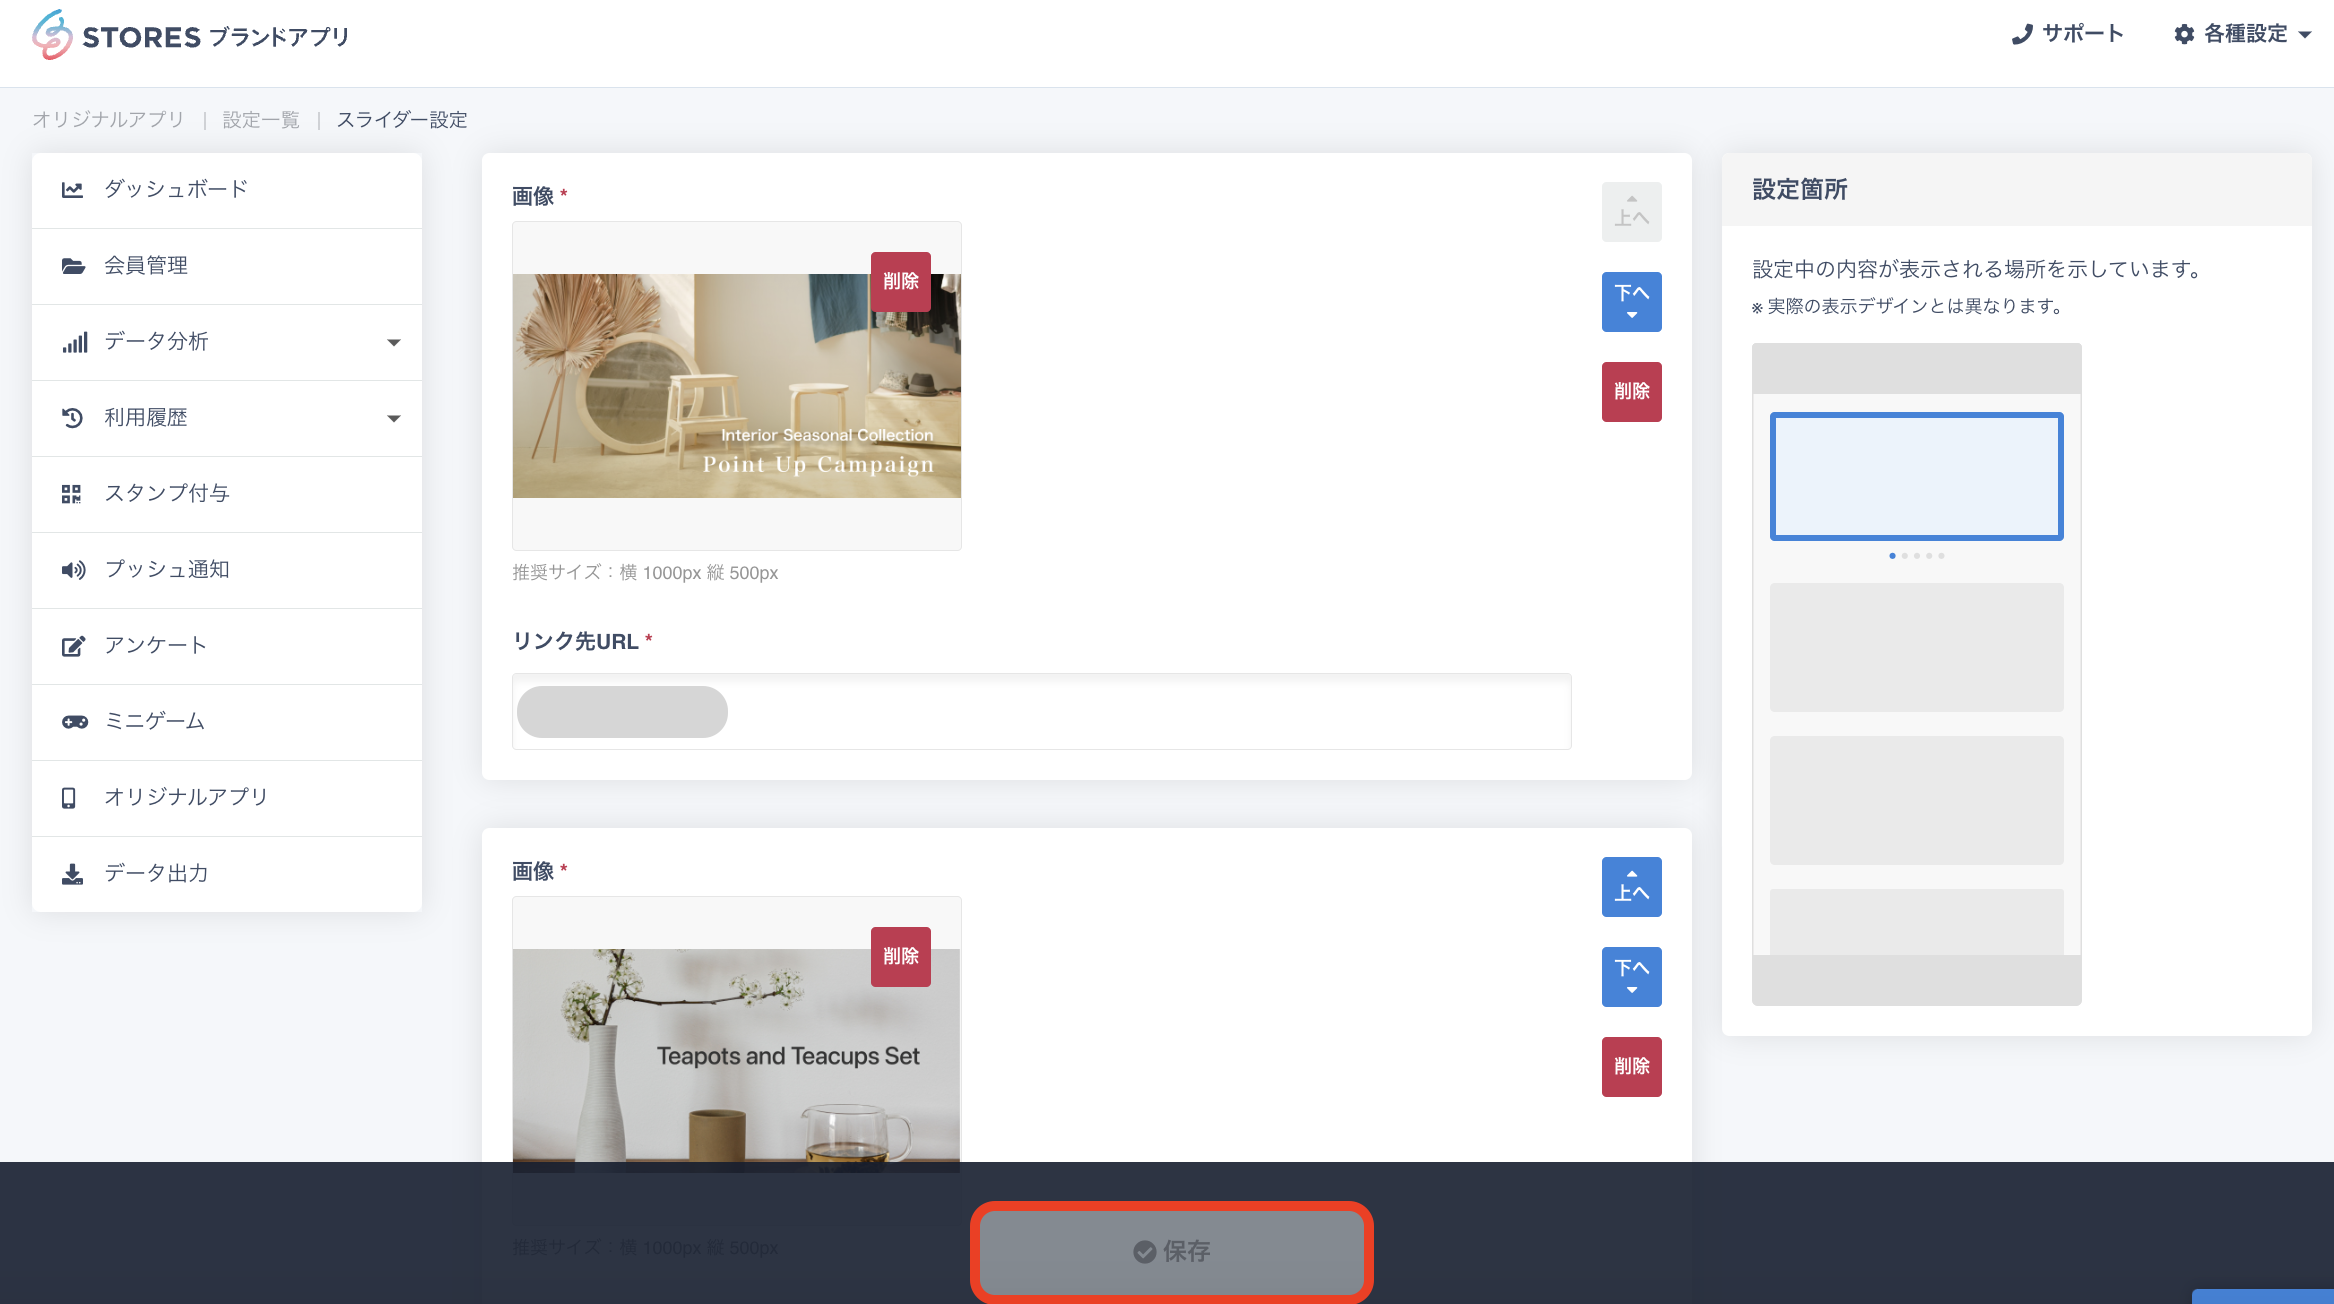Go to オリジナルアプリ breadcrumb
The width and height of the screenshot is (2334, 1304).
[x=108, y=120]
